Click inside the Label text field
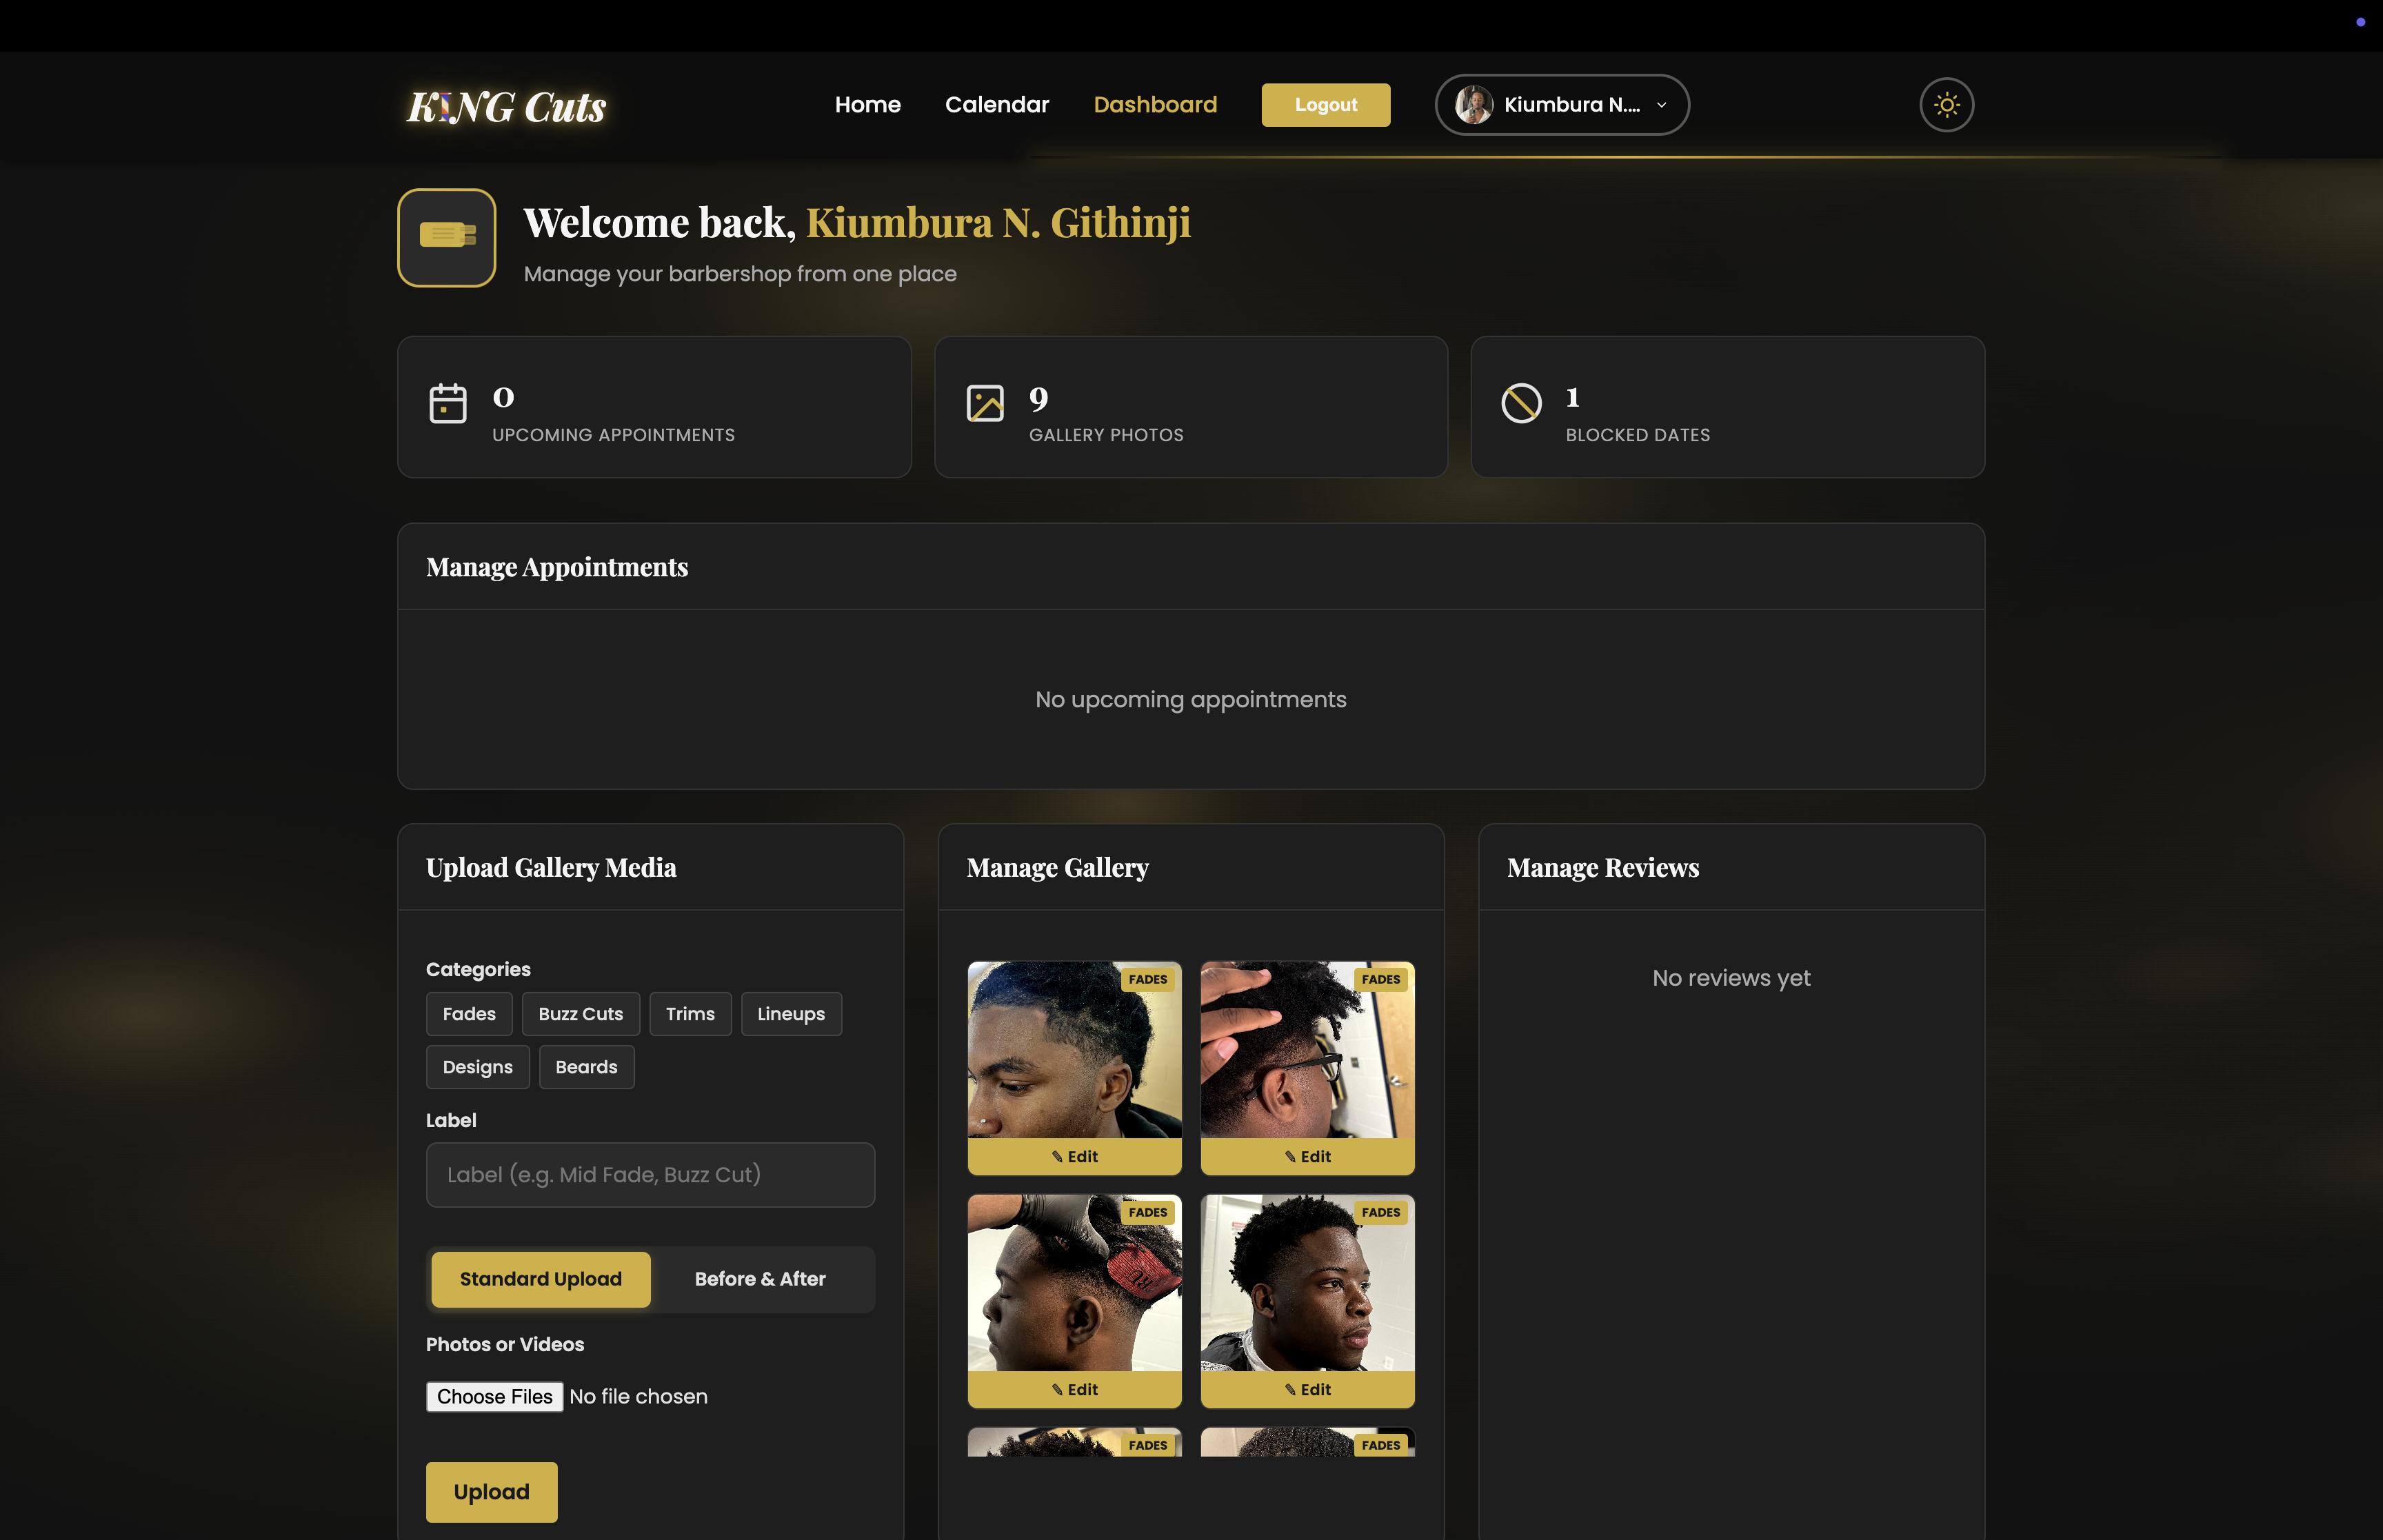Screen dimensions: 2383x1540 [650, 1174]
